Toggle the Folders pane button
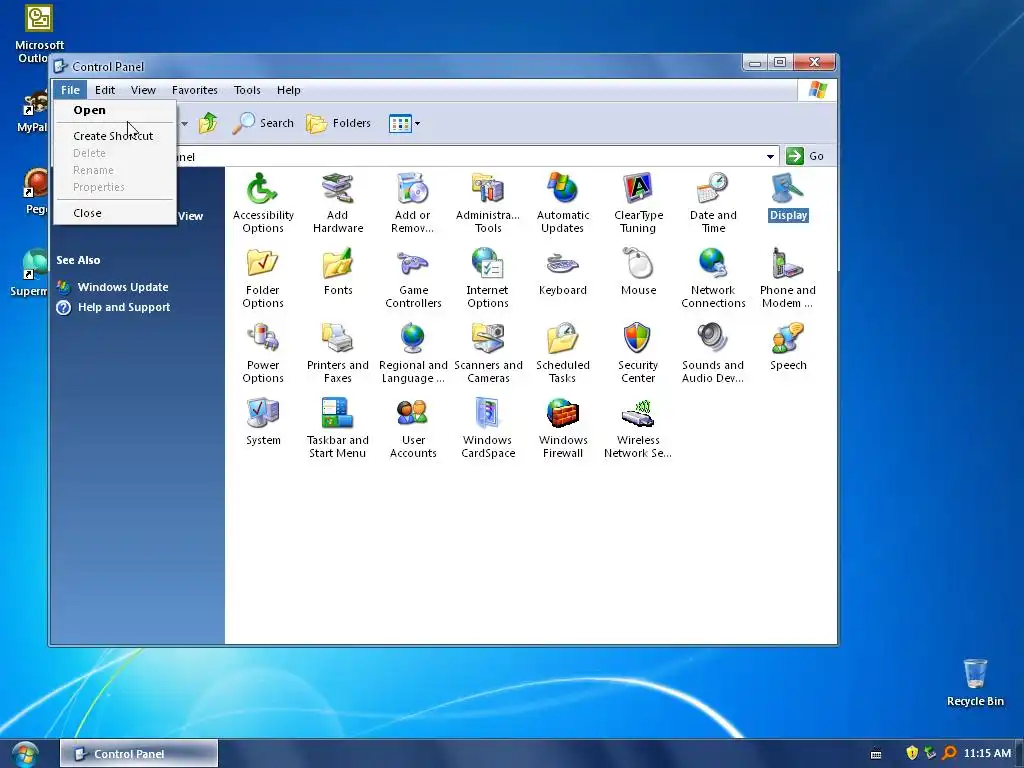The width and height of the screenshot is (1024, 768). (338, 123)
